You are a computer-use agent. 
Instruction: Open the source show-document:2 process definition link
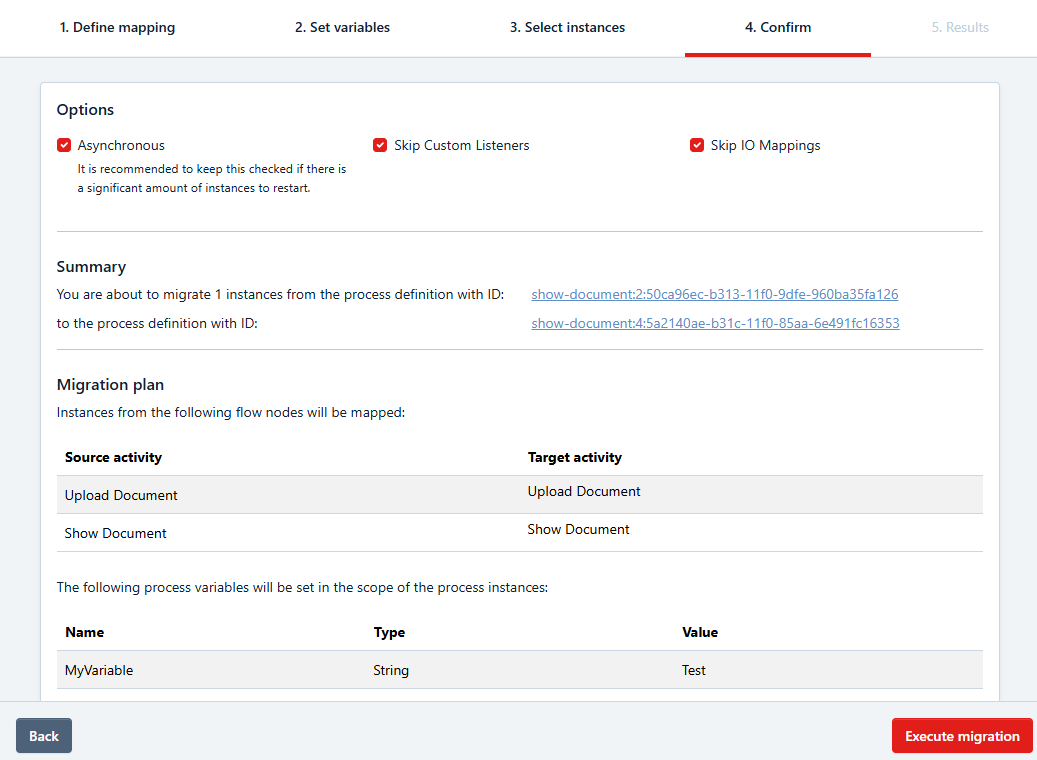click(714, 295)
